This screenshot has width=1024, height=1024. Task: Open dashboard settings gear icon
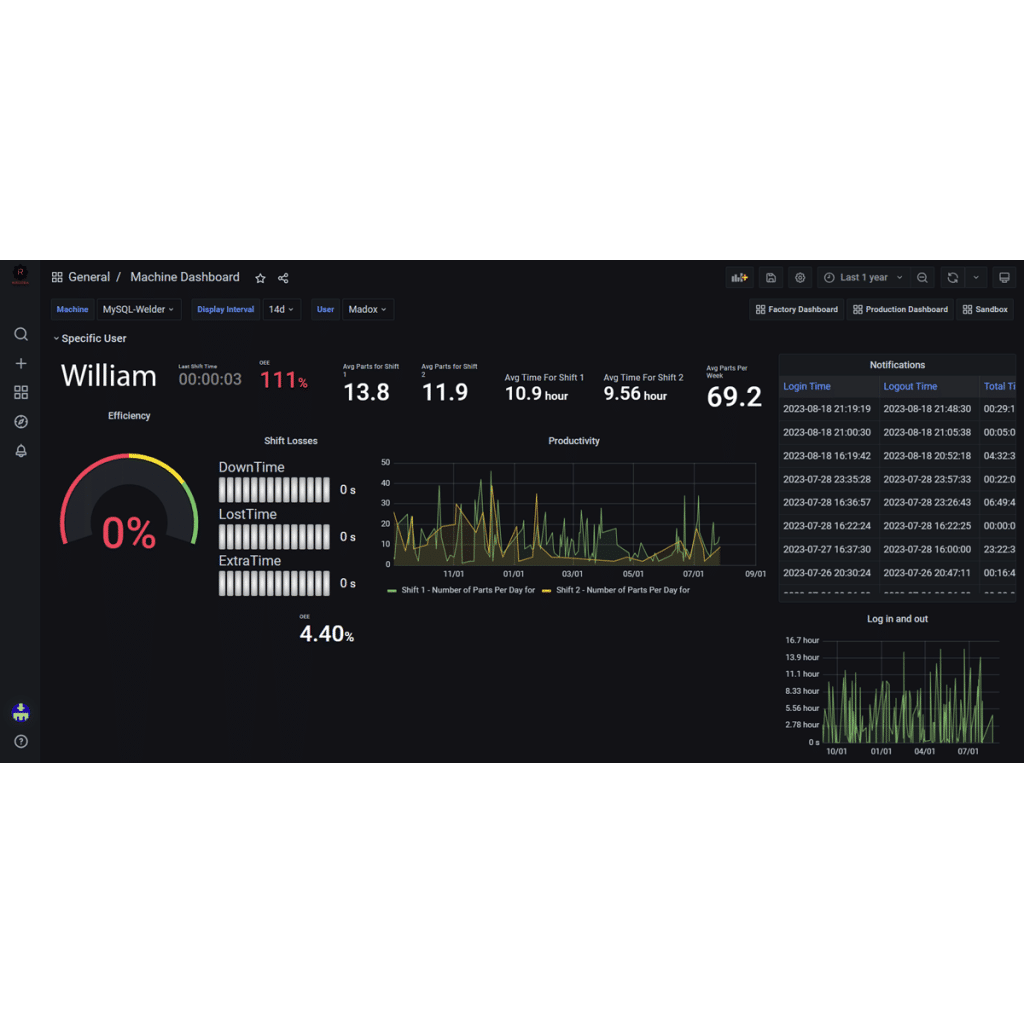click(x=800, y=278)
